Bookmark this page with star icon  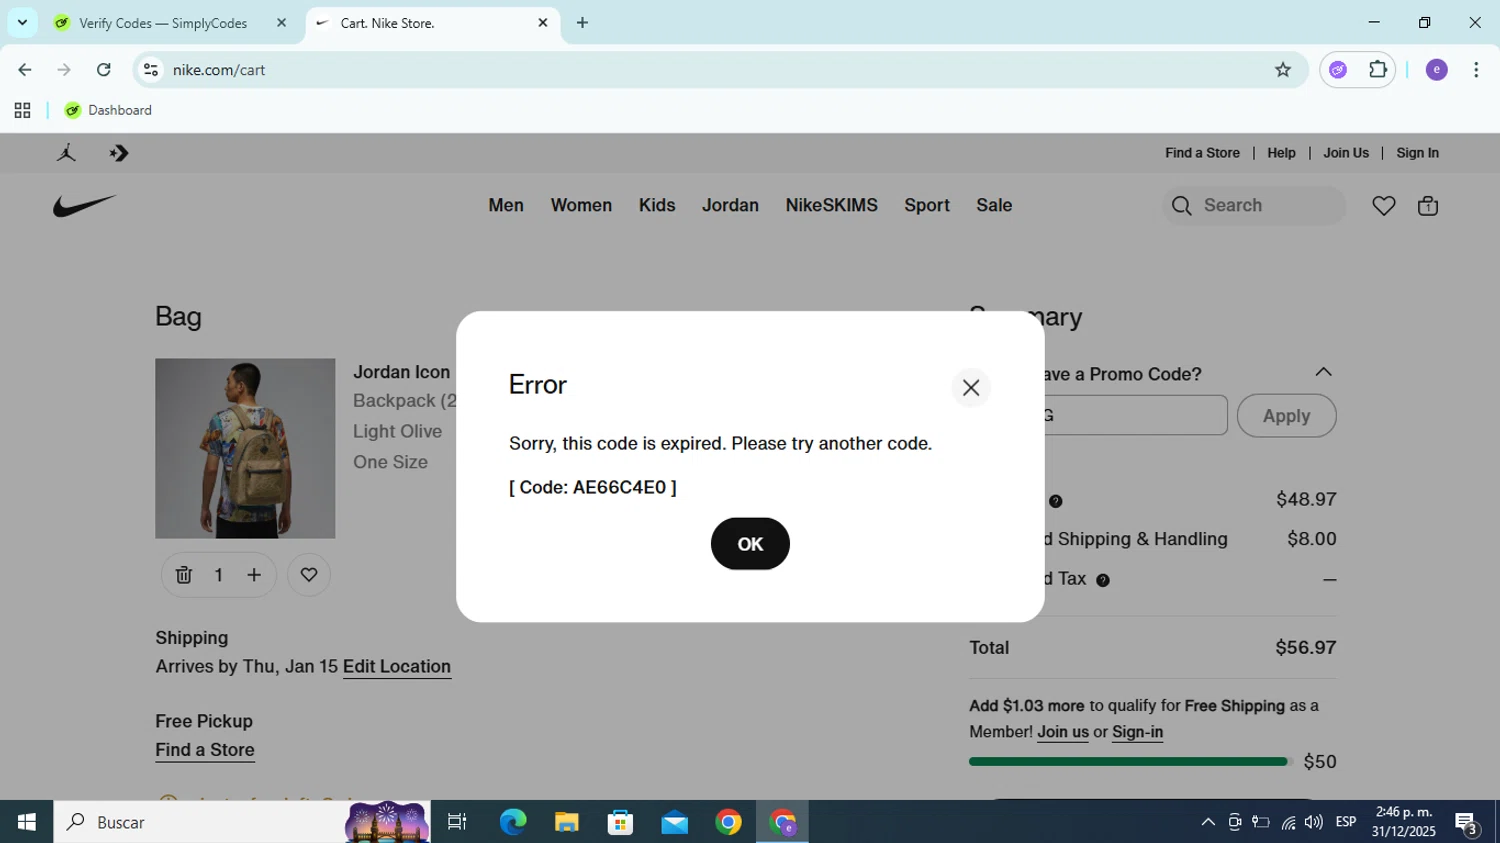click(1283, 70)
